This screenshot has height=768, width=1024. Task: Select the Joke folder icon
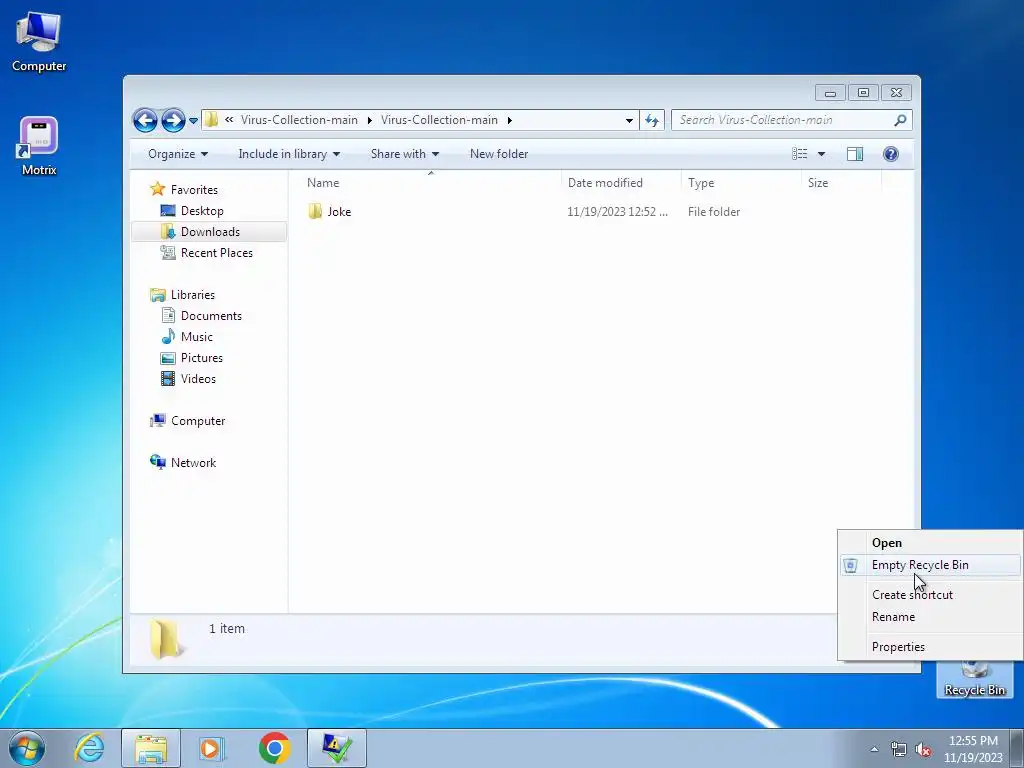coord(315,212)
